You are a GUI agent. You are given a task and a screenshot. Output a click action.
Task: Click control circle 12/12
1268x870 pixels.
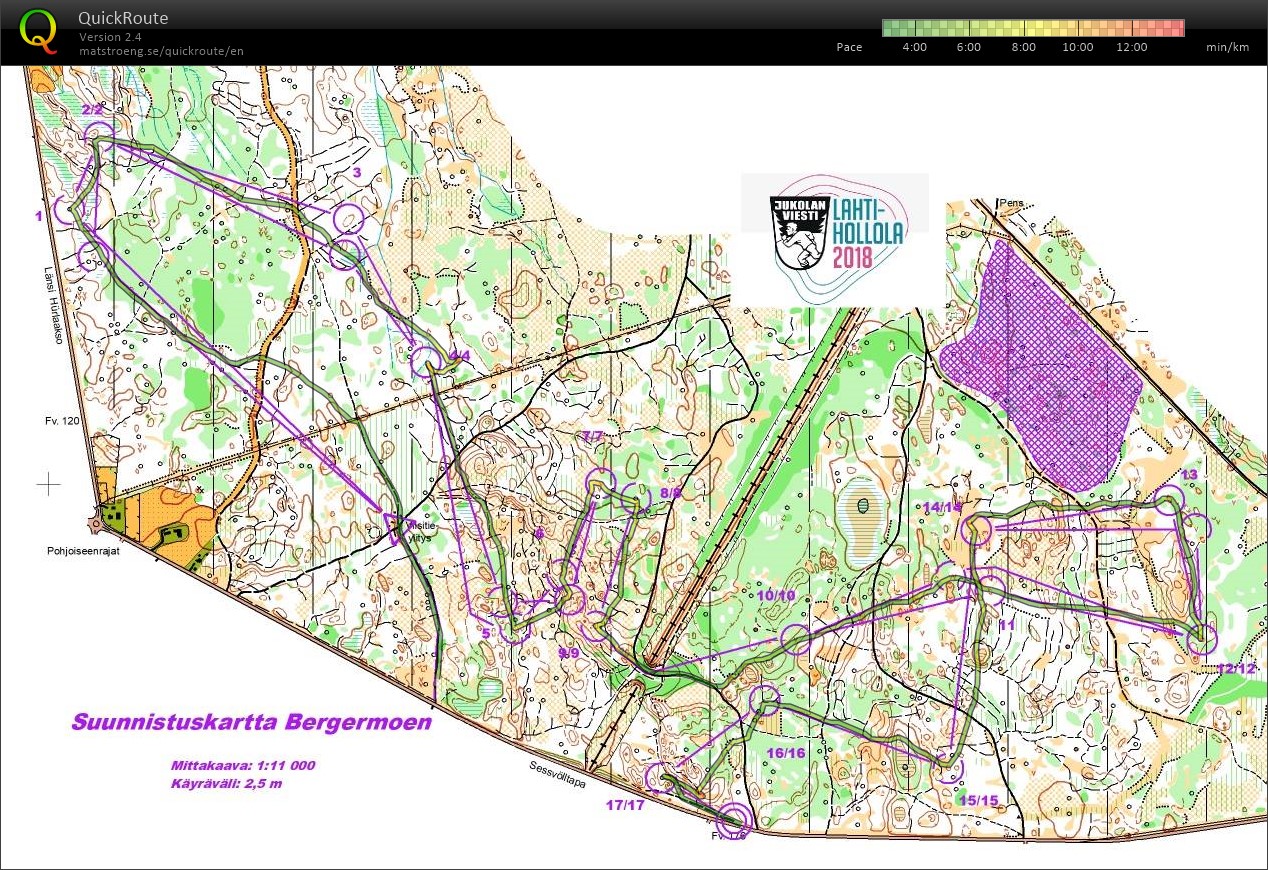point(1201,639)
